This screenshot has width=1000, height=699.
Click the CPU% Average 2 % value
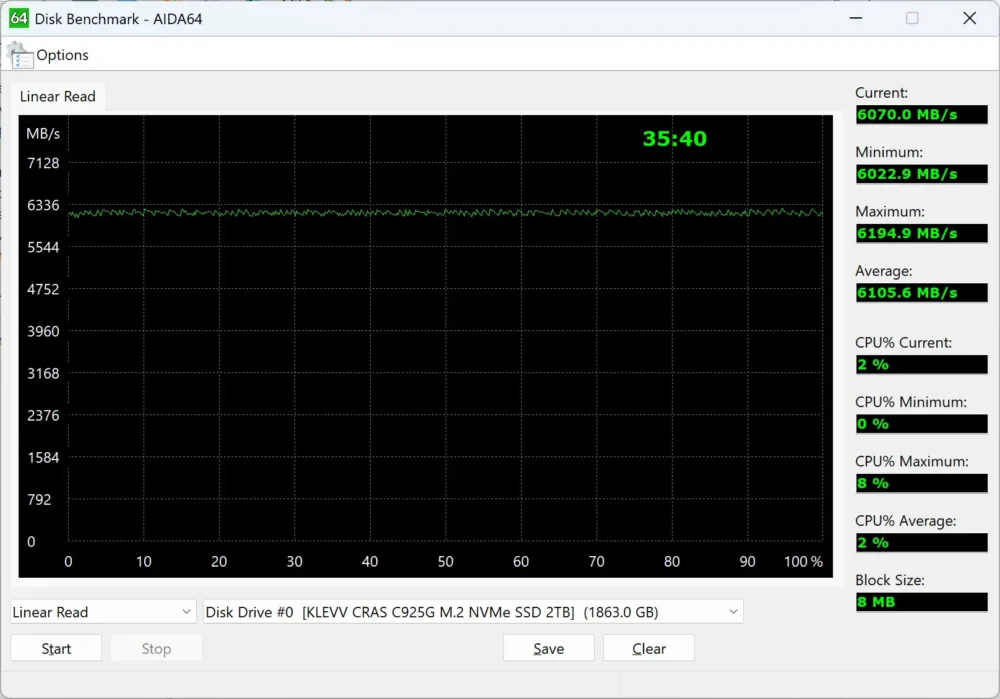[921, 542]
